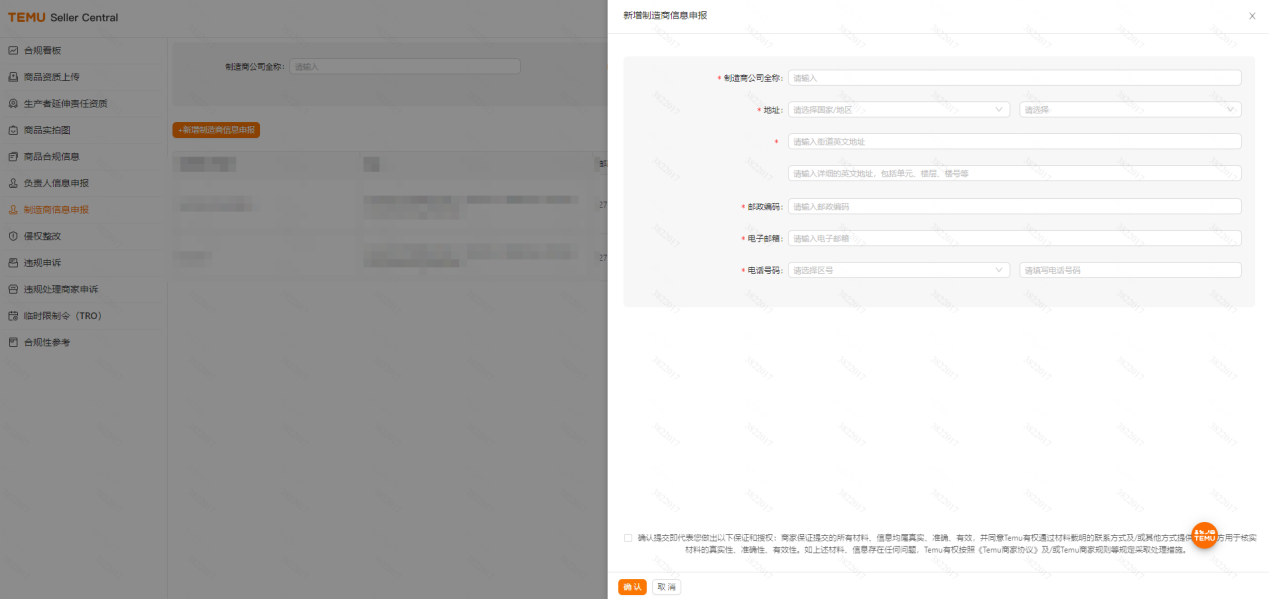
Task: Click the 请输入电子邮箱 email input field
Action: pos(1013,238)
